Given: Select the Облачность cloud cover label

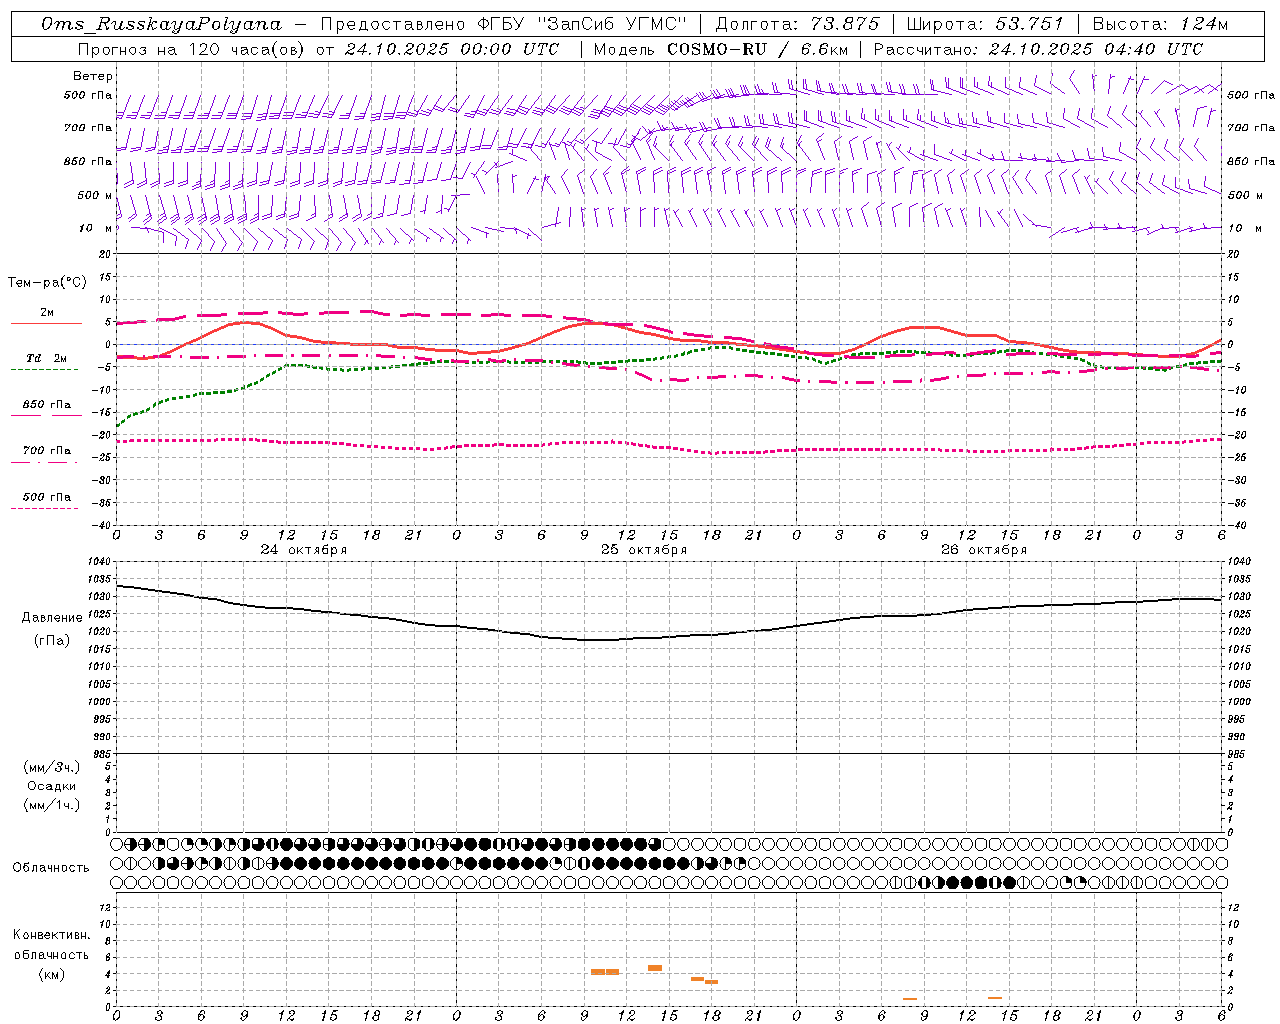Looking at the screenshot, I should [x=51, y=868].
